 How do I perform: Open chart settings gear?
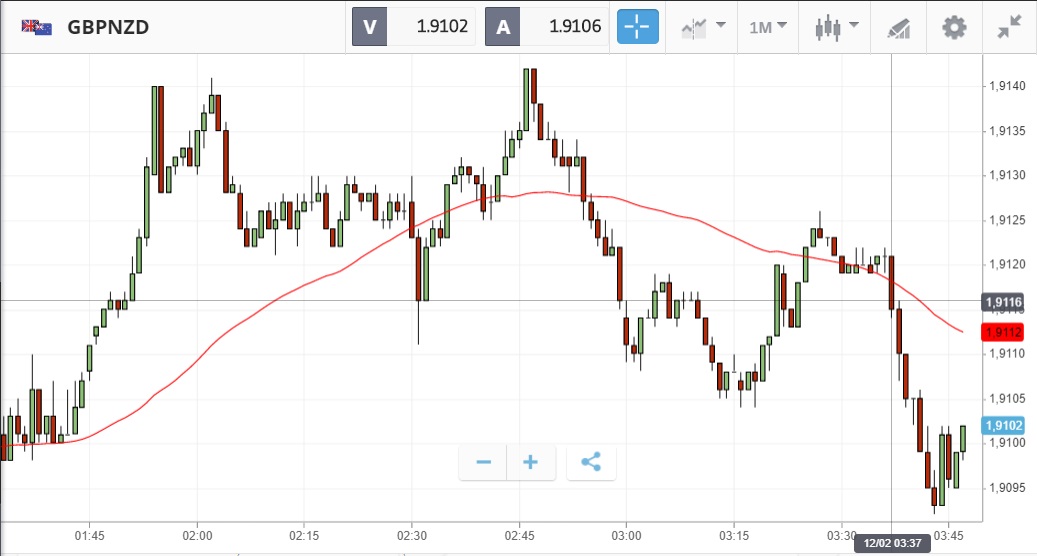(x=954, y=27)
